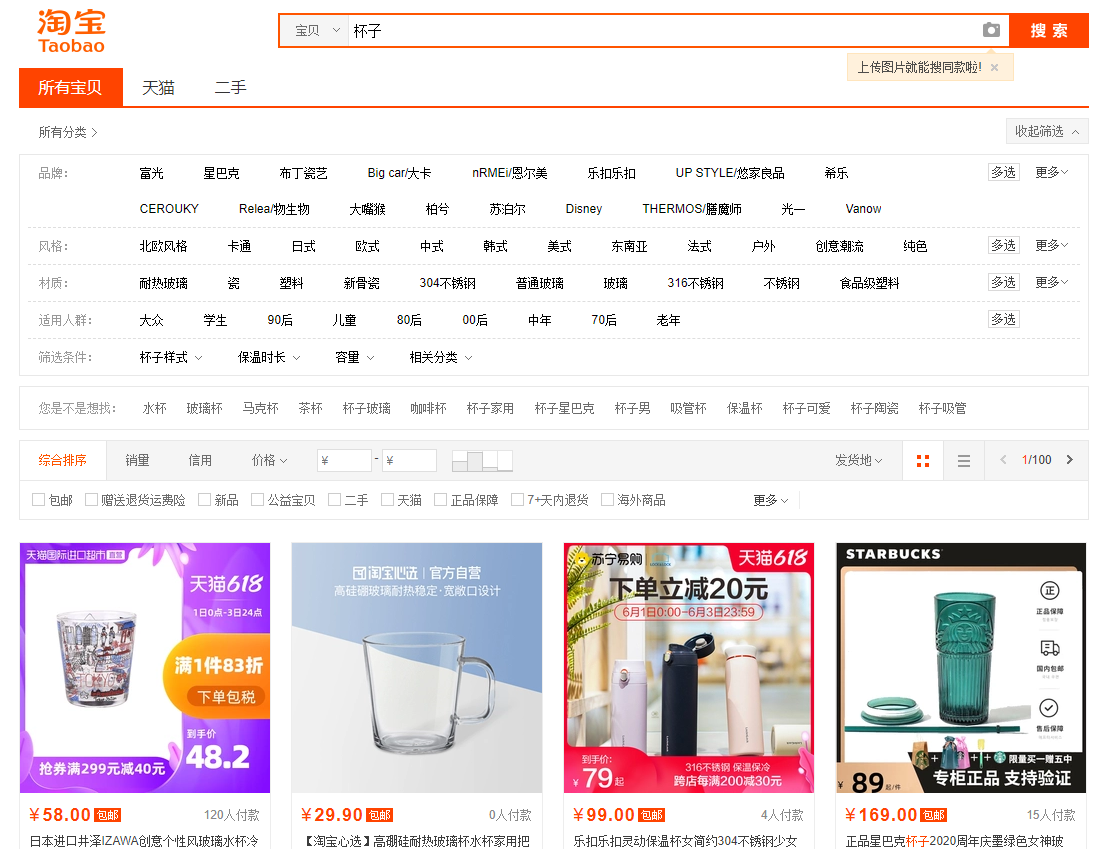
Task: Open 发货地 location dropdown
Action: [858, 460]
